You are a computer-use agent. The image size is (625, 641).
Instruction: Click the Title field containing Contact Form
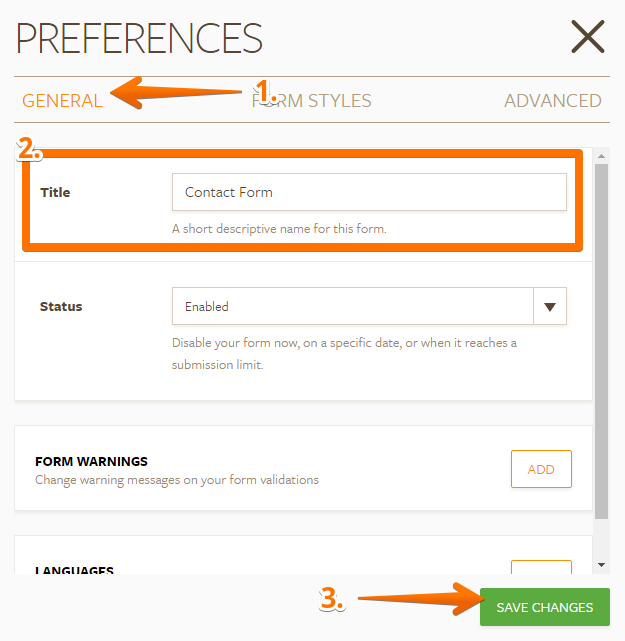369,192
